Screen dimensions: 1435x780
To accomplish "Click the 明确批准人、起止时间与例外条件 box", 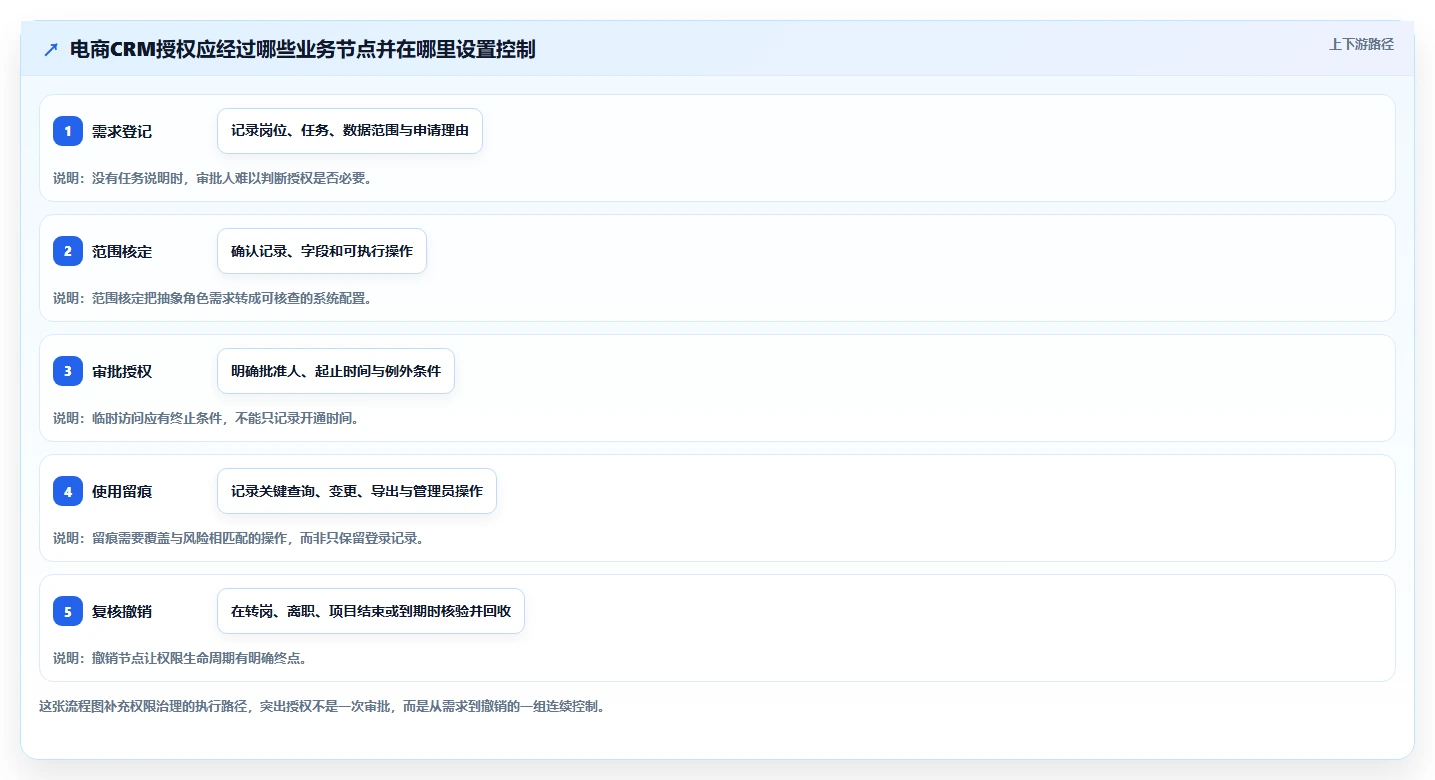I will (336, 371).
